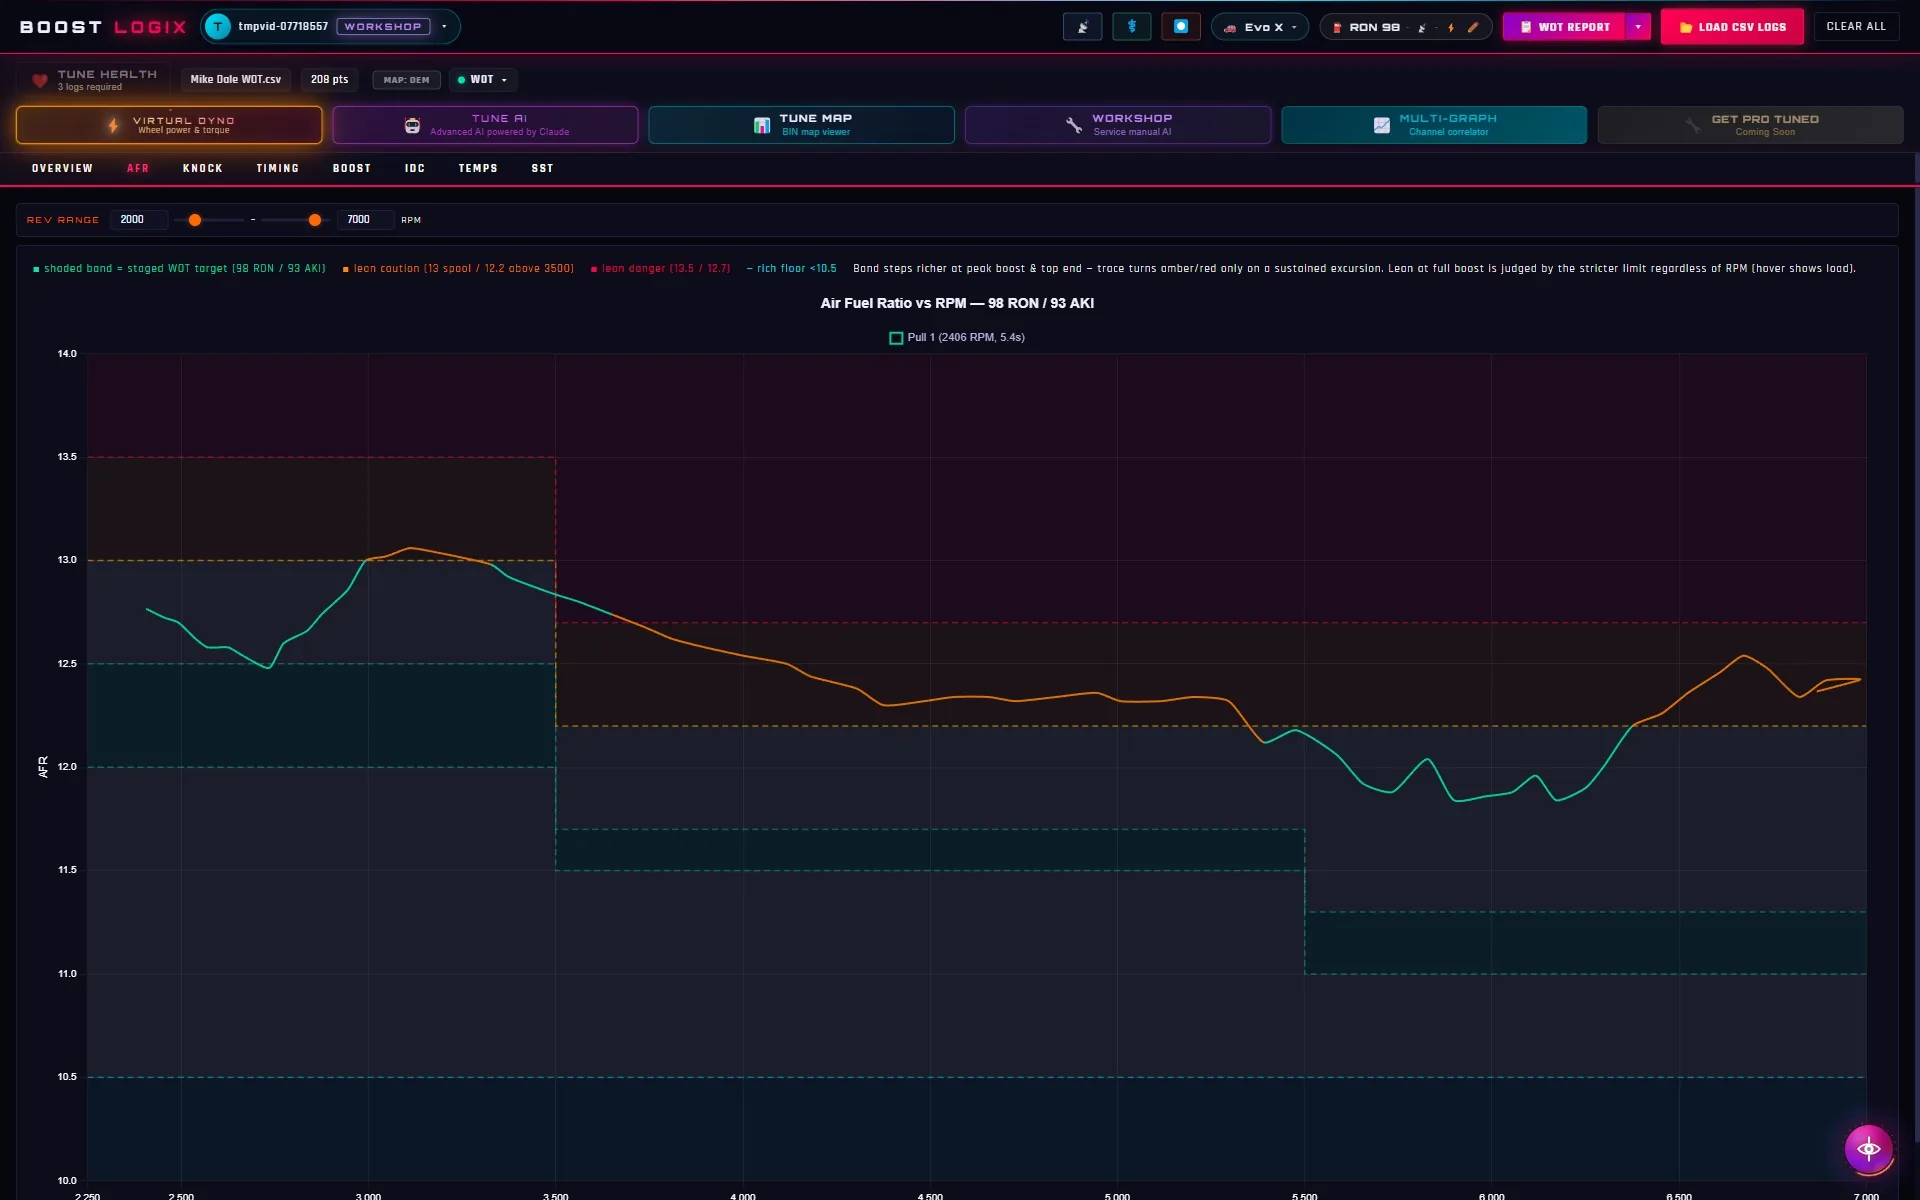
Task: Click the red car icon beside Evo X
Action: (1230, 28)
